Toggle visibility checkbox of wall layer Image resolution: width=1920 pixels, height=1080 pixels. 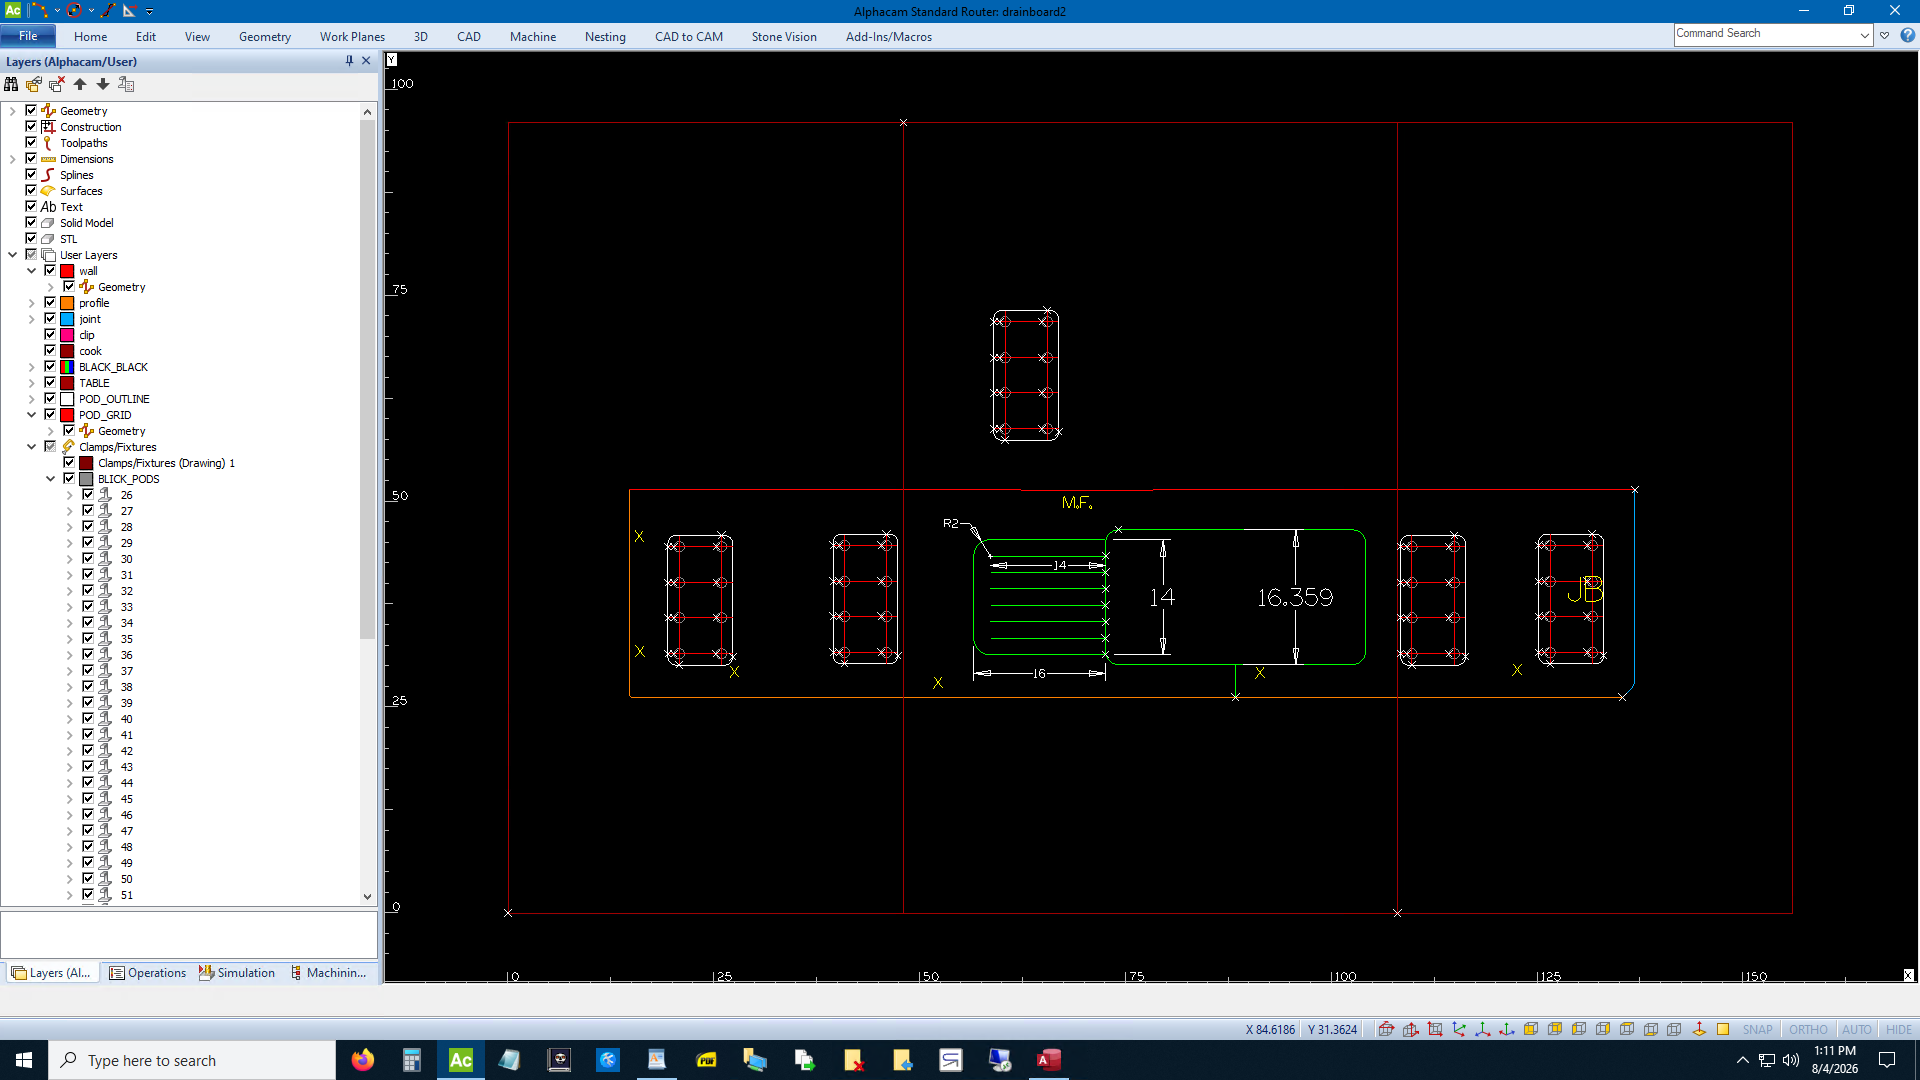tap(50, 271)
